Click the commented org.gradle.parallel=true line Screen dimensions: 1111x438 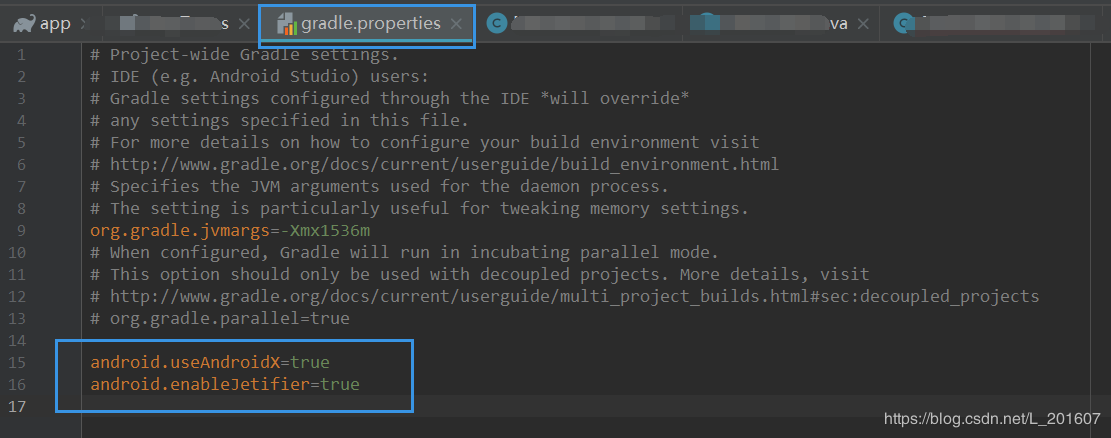click(220, 318)
